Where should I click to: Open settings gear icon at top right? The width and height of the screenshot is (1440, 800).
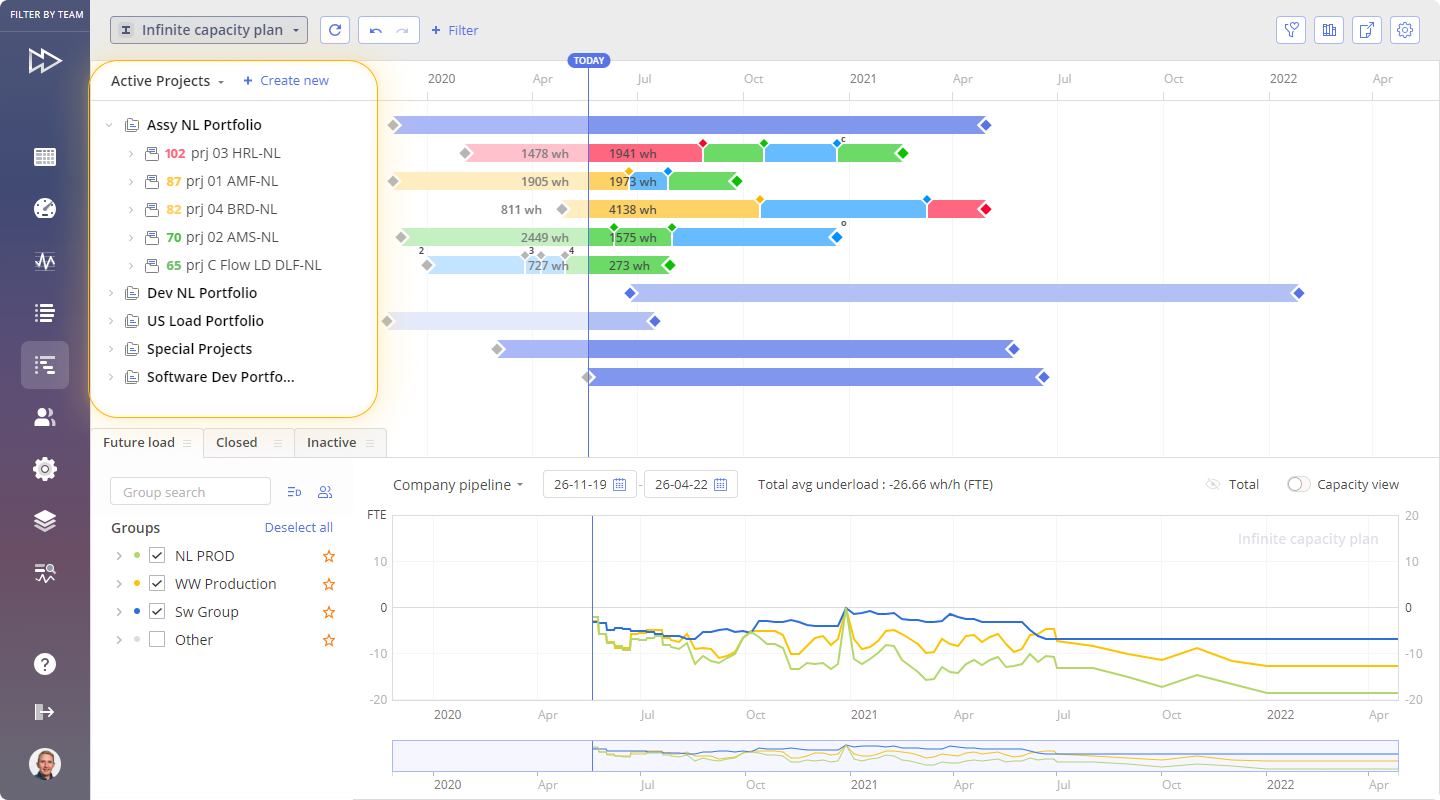[x=1405, y=30]
